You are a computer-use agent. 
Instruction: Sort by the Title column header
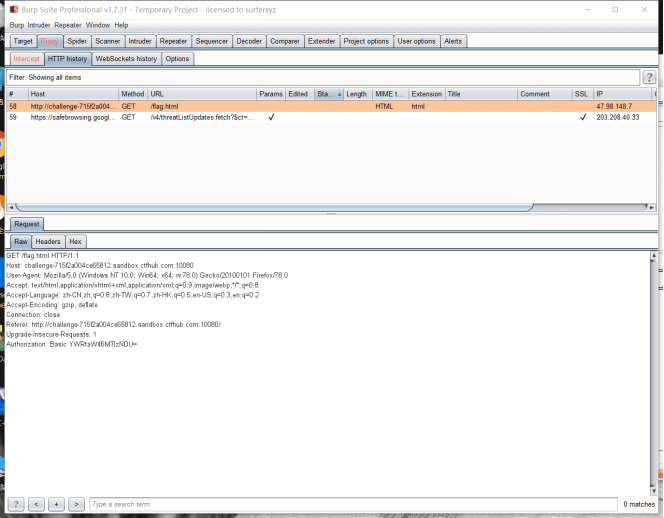(481, 94)
